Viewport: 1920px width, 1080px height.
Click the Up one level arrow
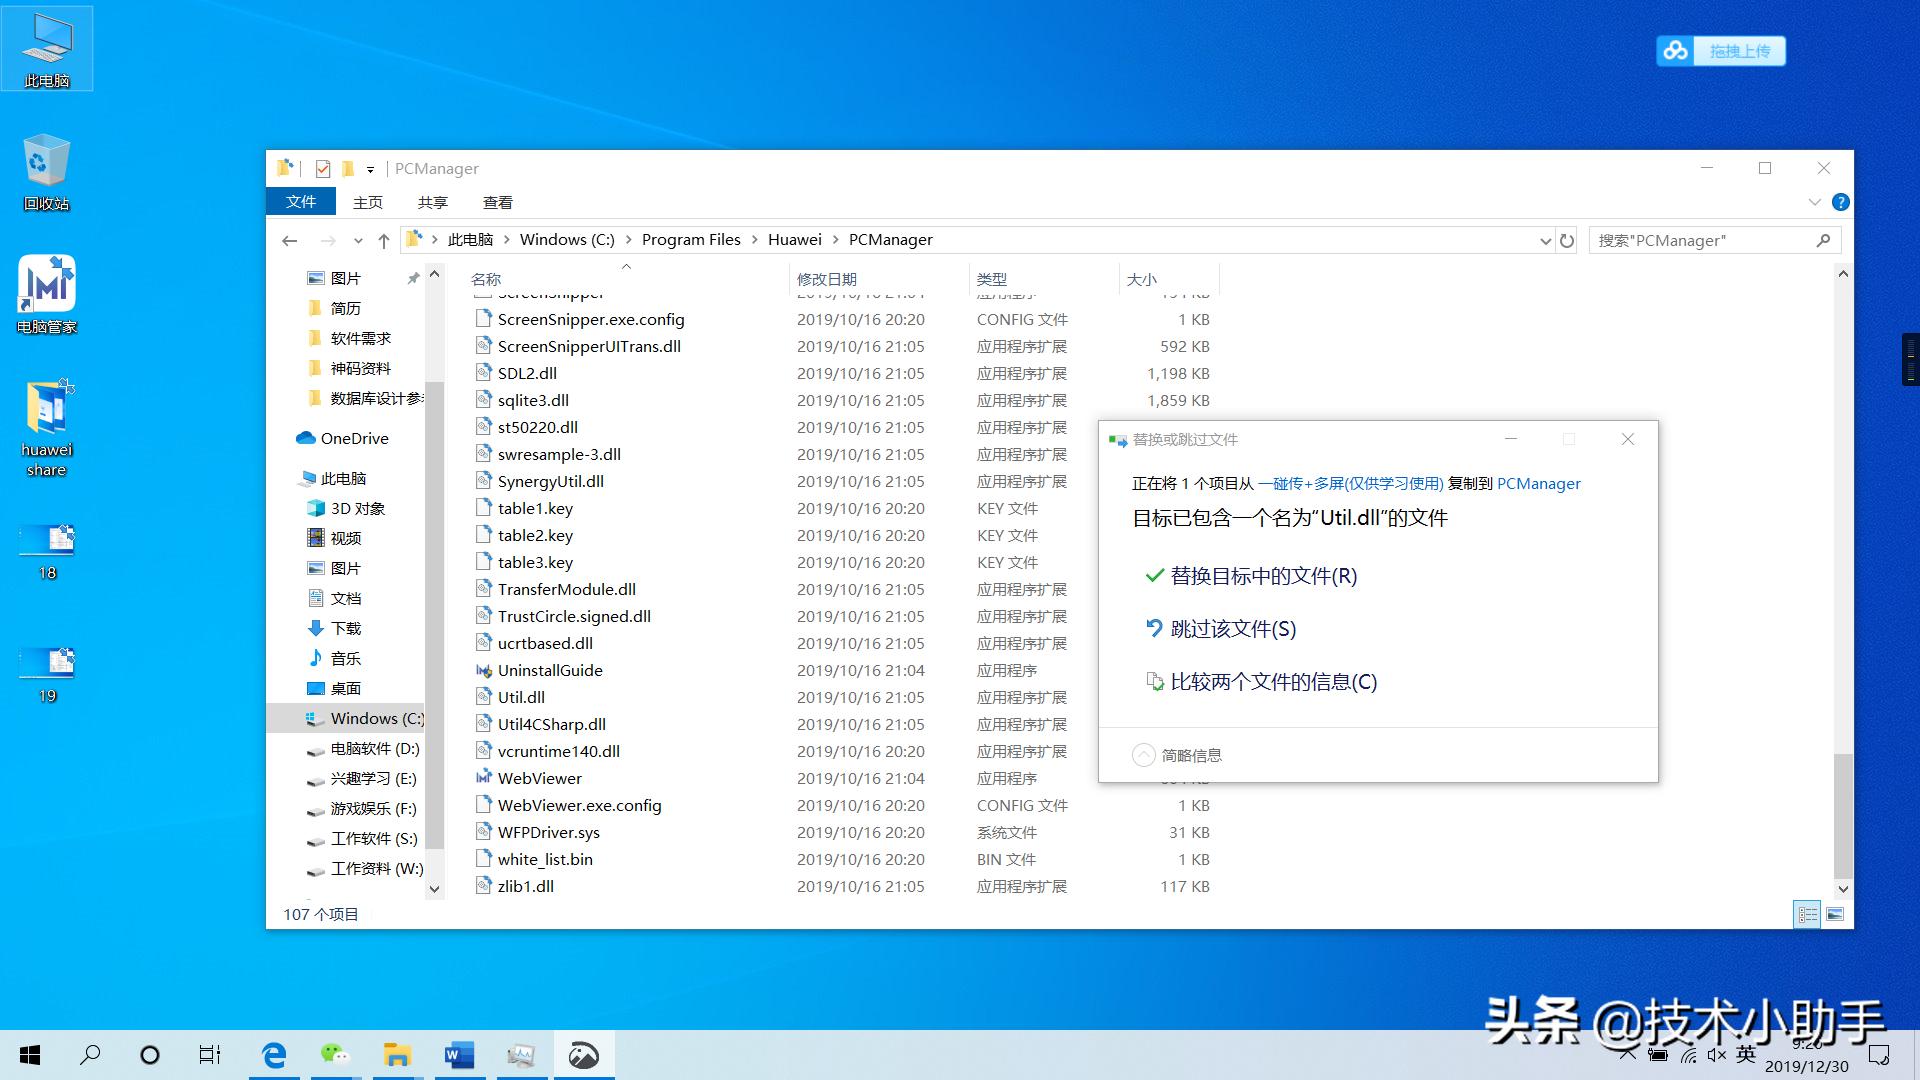click(x=384, y=240)
